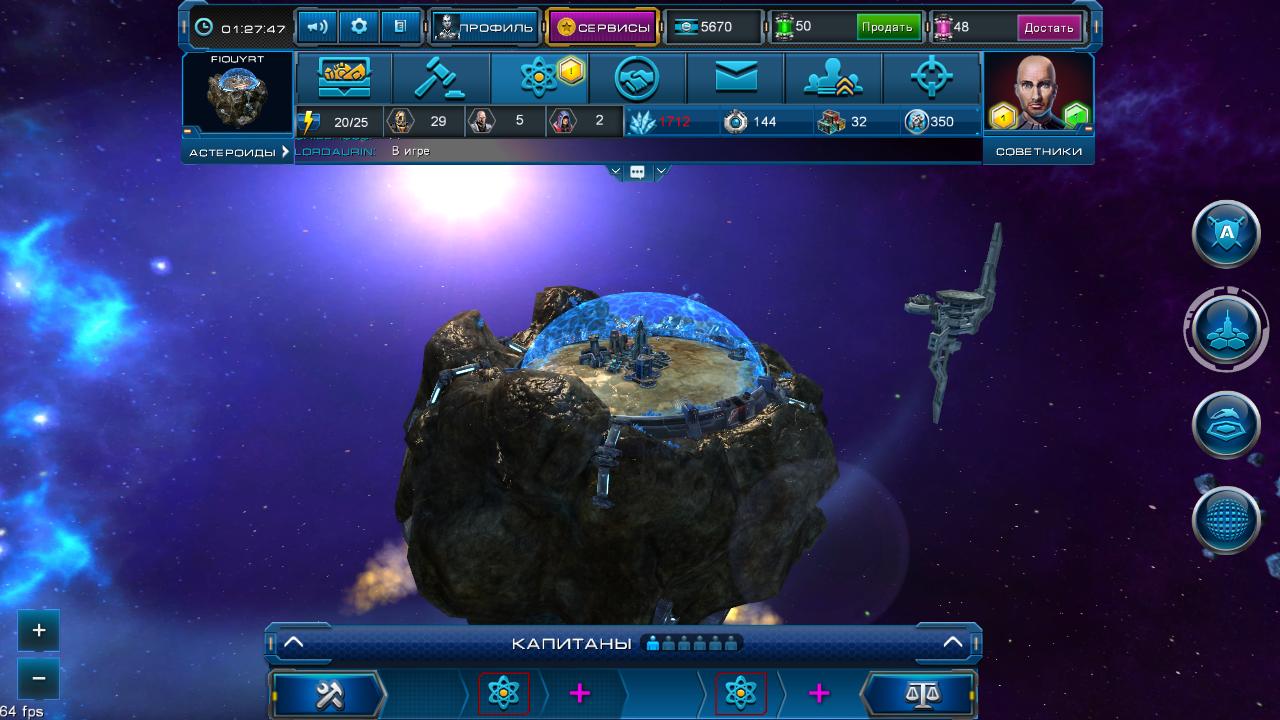
Task: Expand the АСТЕРОИДЫ asteroids list
Action: coord(238,152)
